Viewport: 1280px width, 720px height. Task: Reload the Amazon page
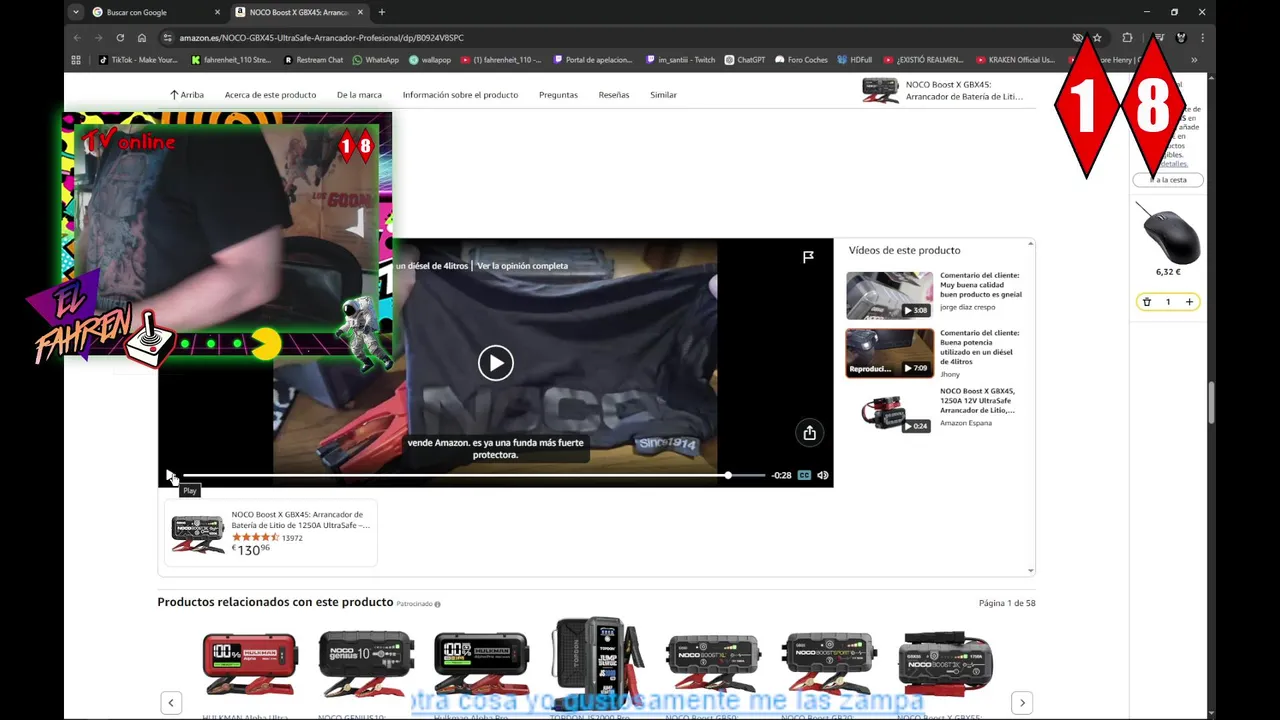click(120, 38)
